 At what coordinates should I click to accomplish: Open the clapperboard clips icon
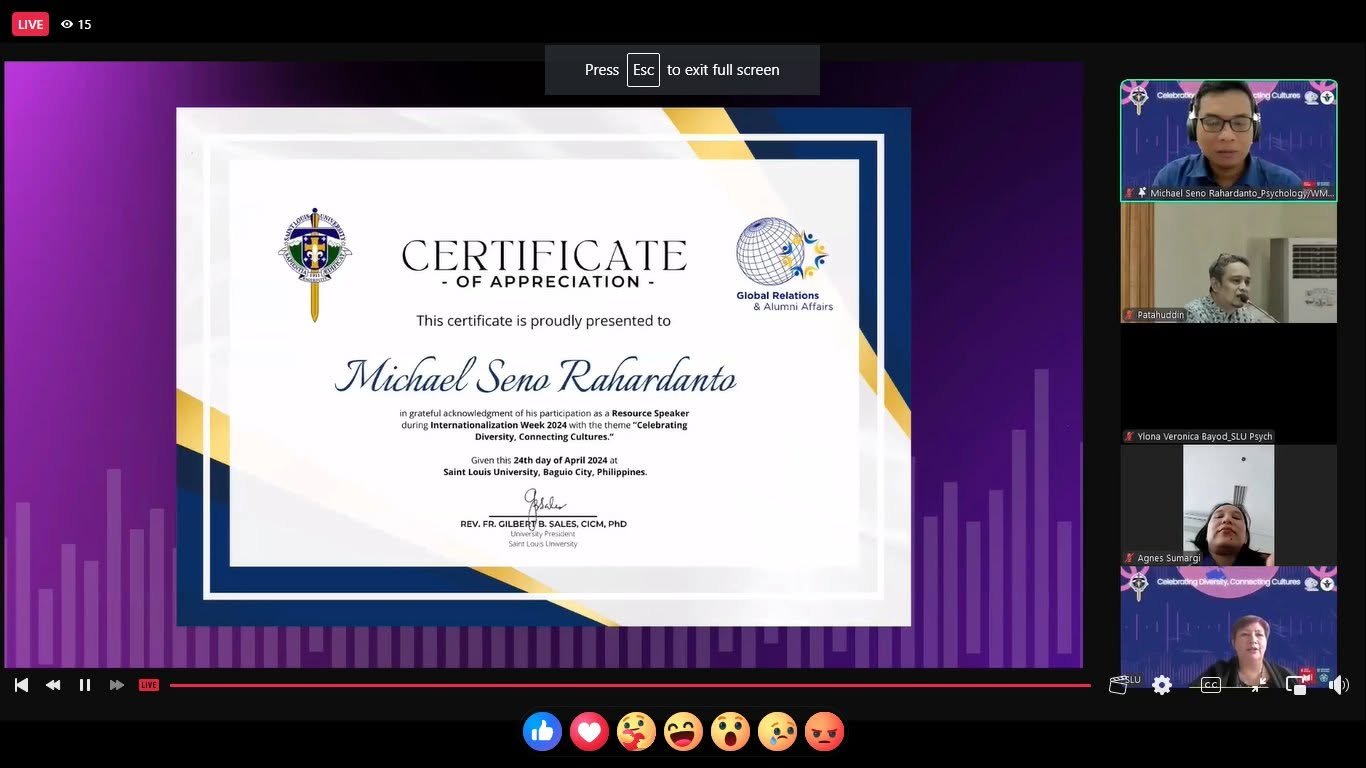(1119, 685)
